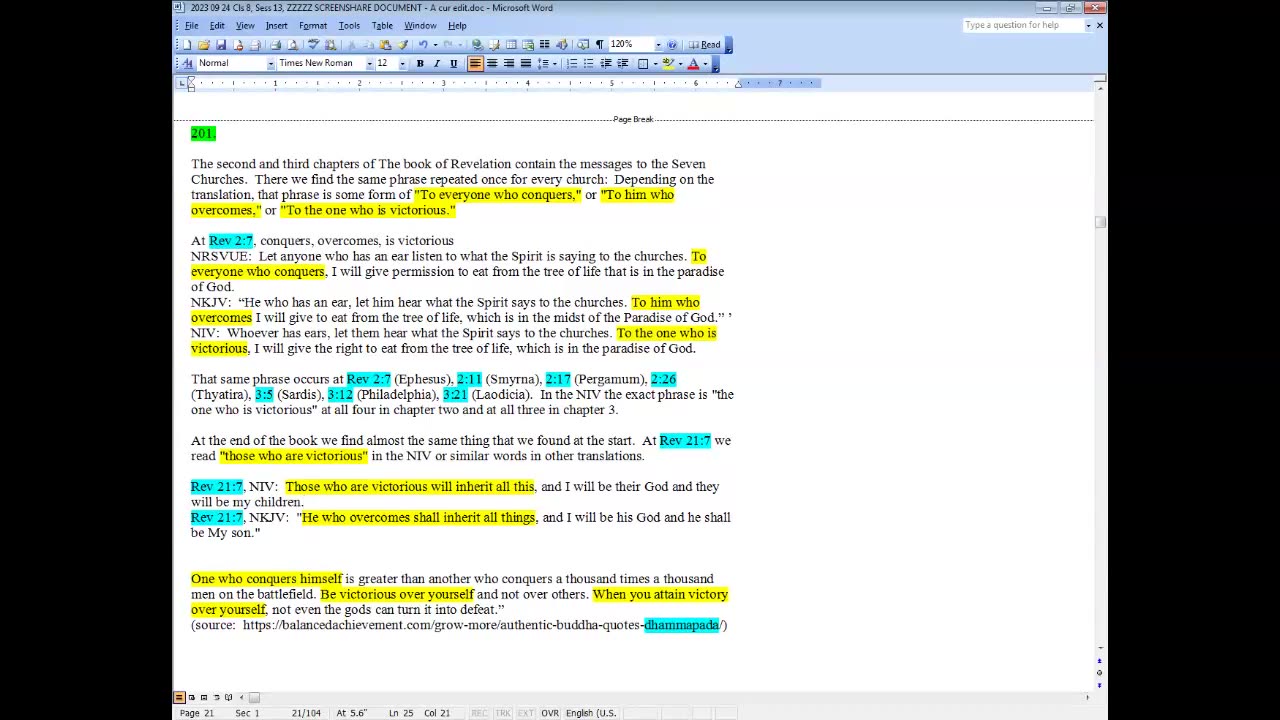Expand the Style dropdown showing Normal
This screenshot has width=1280, height=720.
[x=271, y=63]
